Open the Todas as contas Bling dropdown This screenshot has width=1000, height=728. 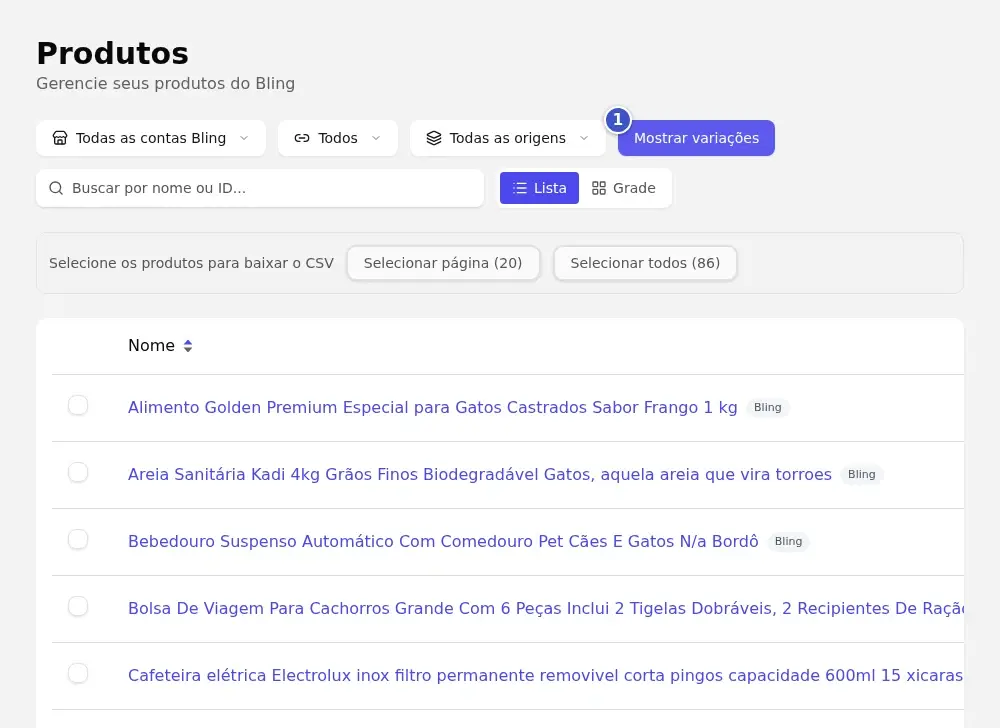(151, 138)
